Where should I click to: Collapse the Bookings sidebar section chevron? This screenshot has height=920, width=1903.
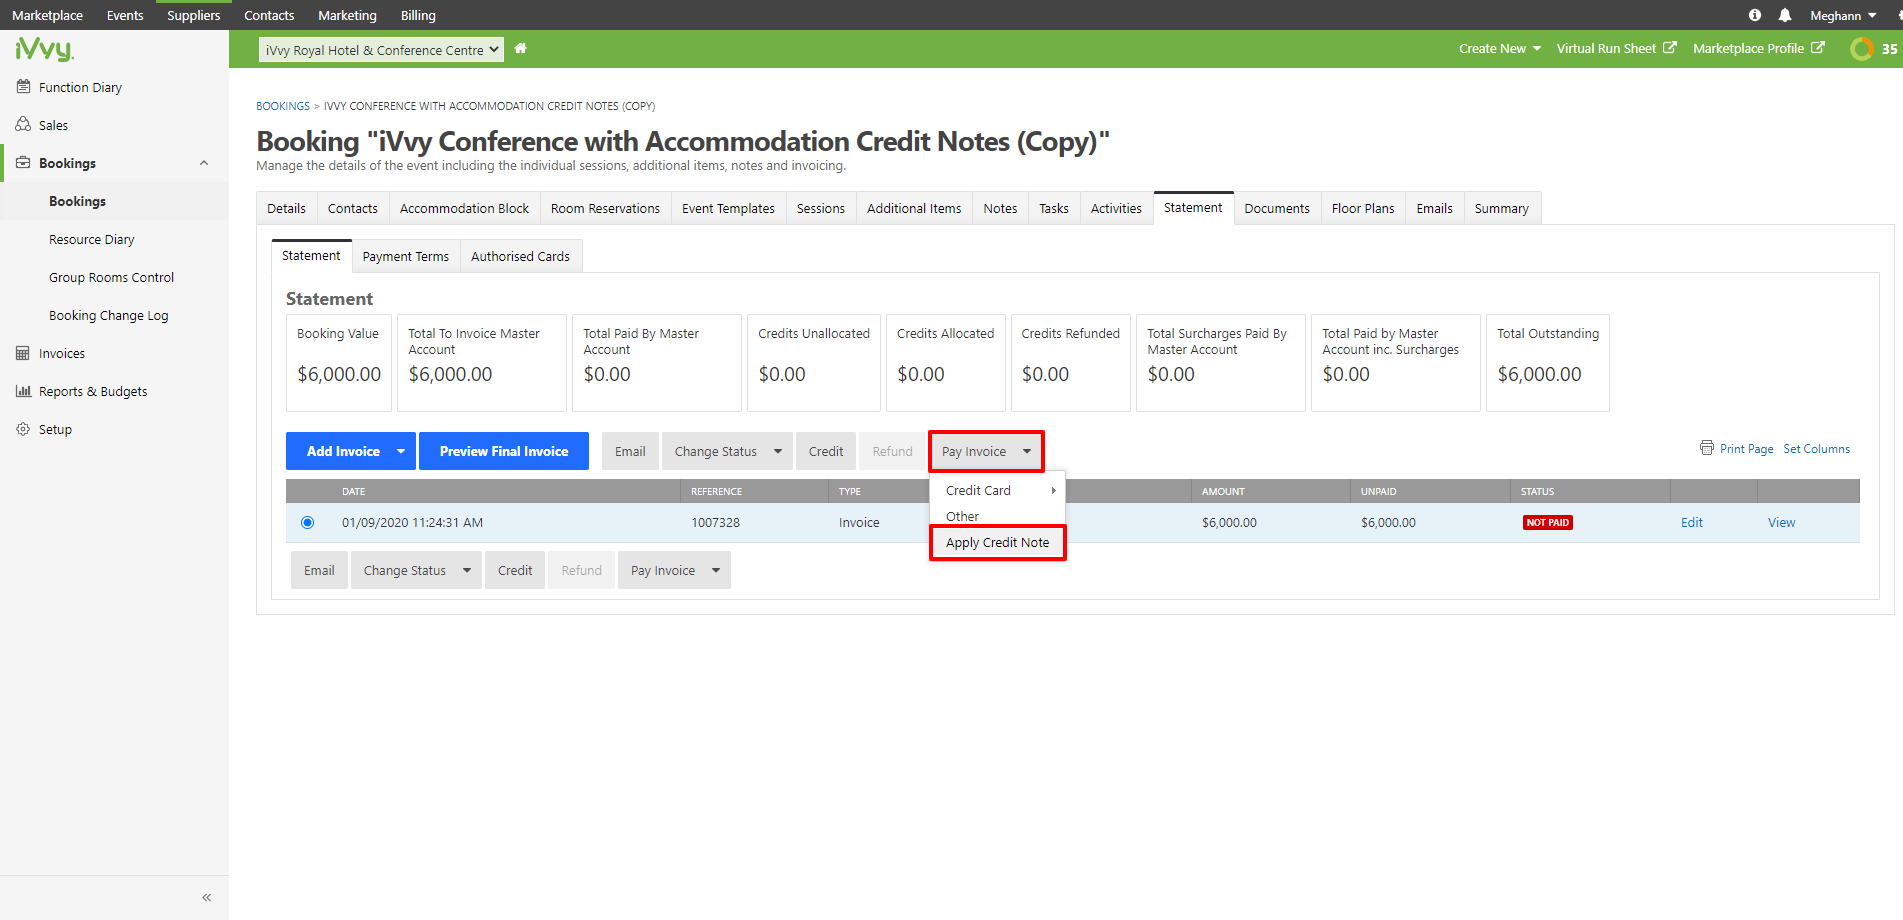[204, 163]
